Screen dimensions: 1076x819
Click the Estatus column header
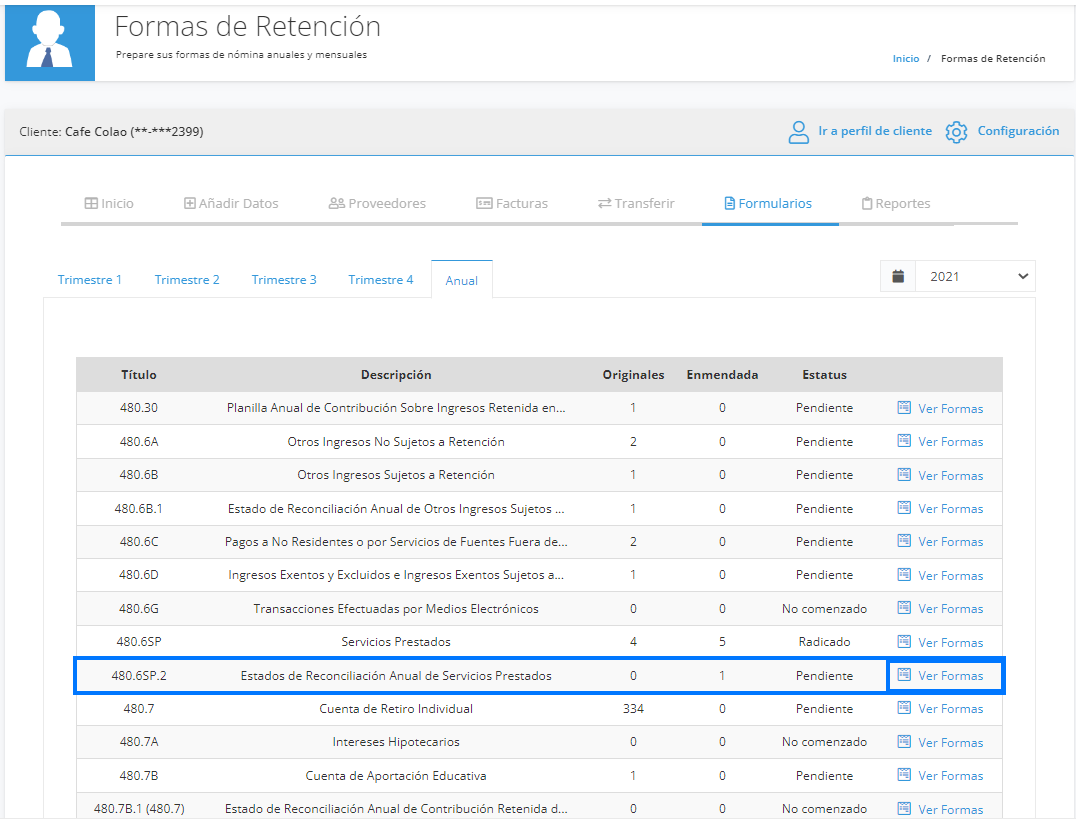click(824, 375)
